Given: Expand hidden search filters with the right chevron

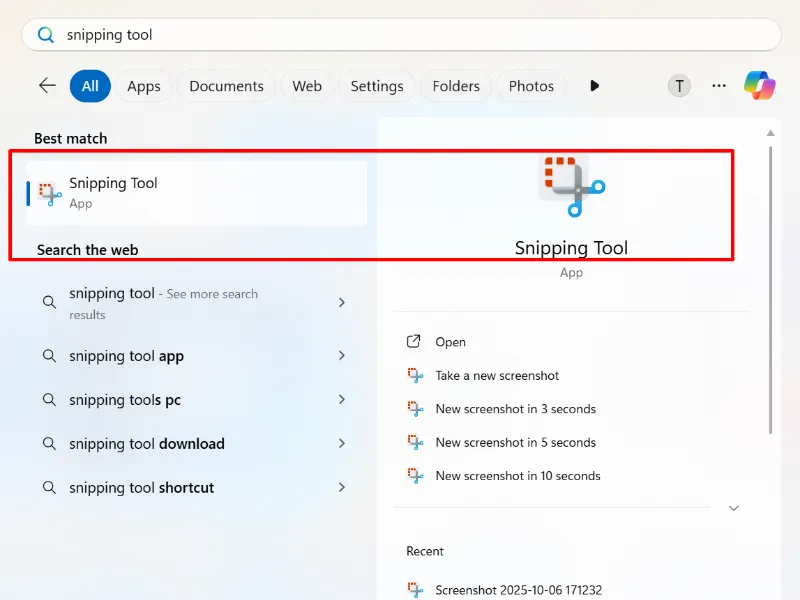Looking at the screenshot, I should tap(594, 86).
